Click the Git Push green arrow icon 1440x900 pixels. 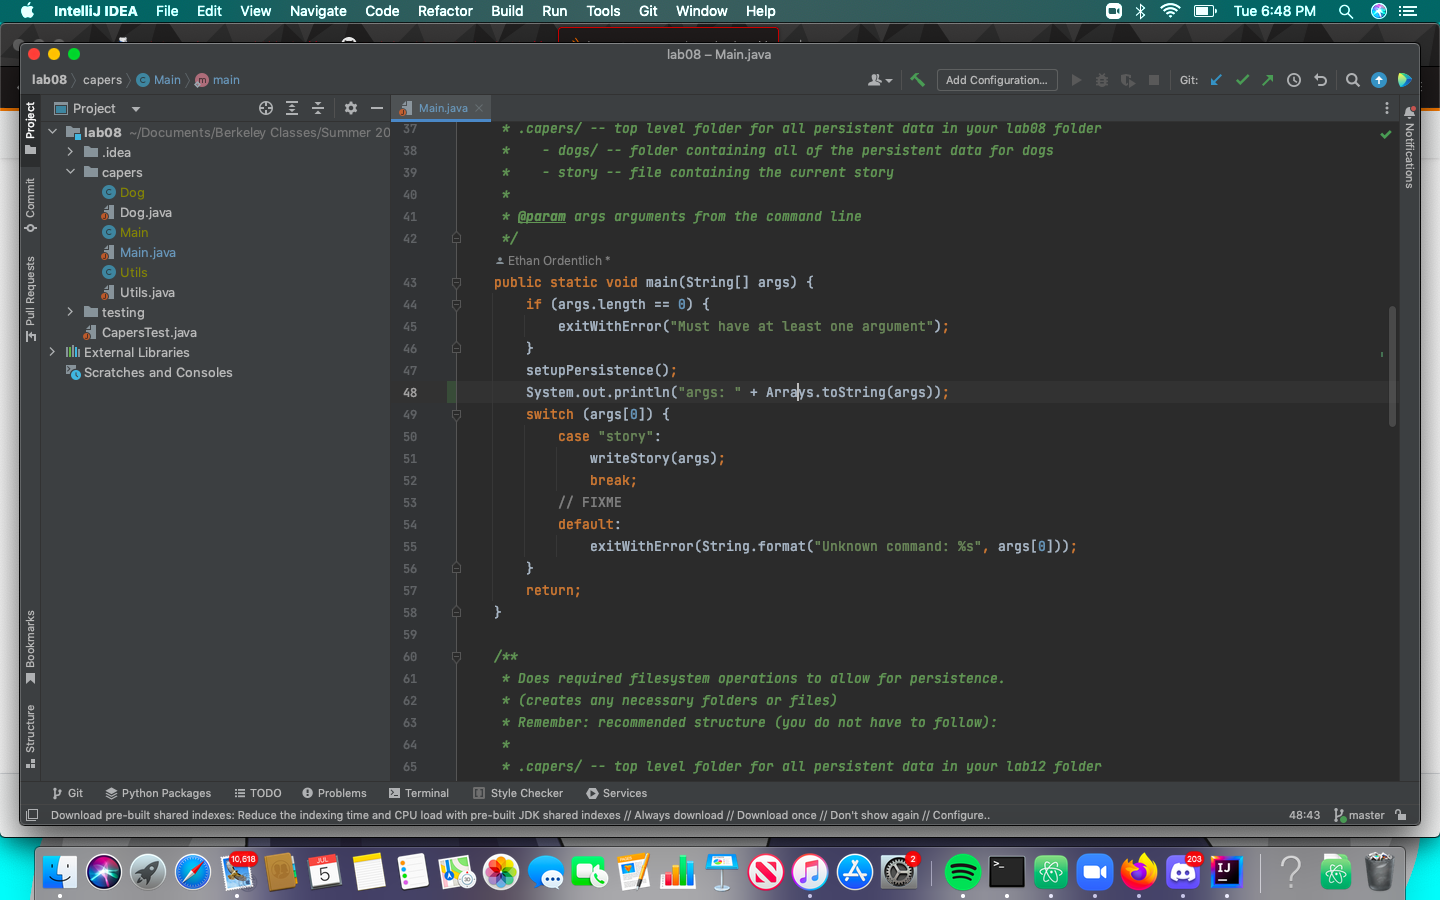coord(1268,80)
